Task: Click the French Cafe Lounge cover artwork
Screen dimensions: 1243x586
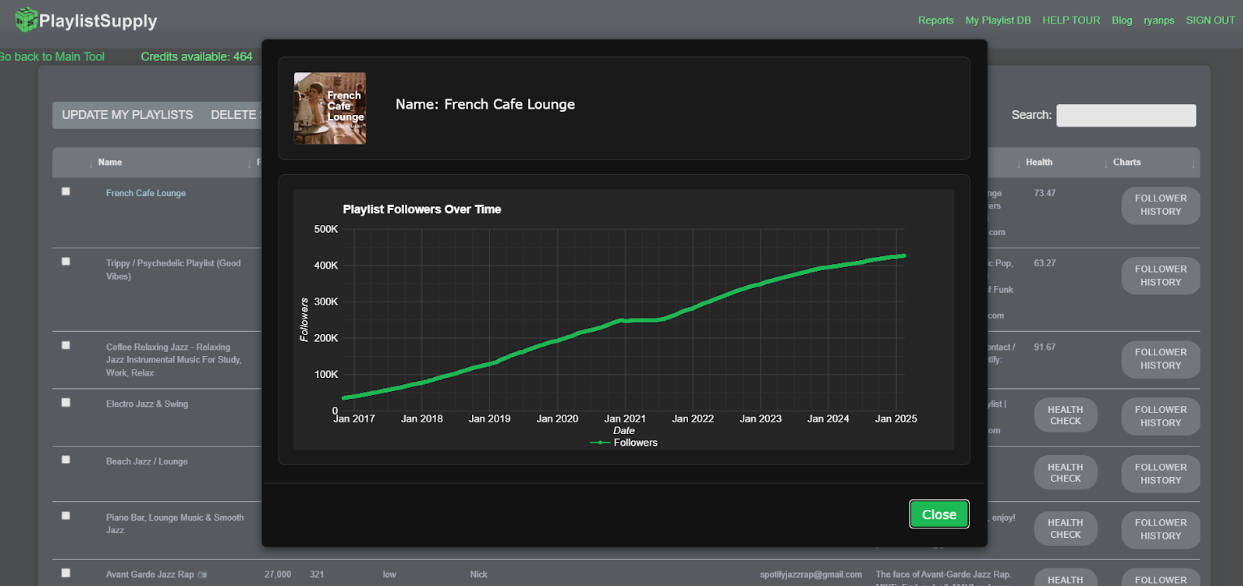Action: click(329, 108)
